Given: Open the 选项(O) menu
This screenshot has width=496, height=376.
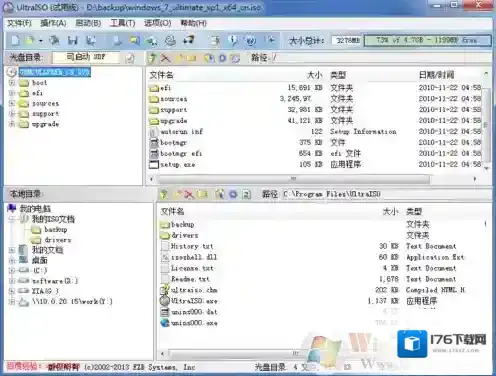Looking at the screenshot, I should 158,23.
